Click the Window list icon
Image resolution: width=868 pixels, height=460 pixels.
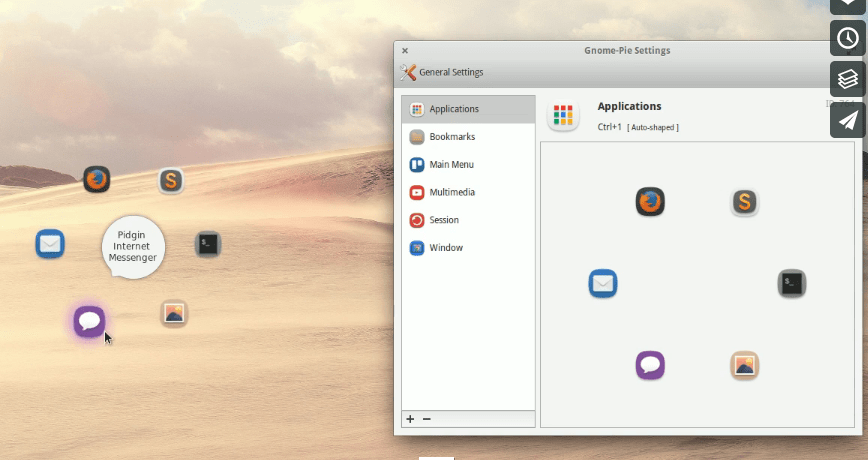[417, 247]
